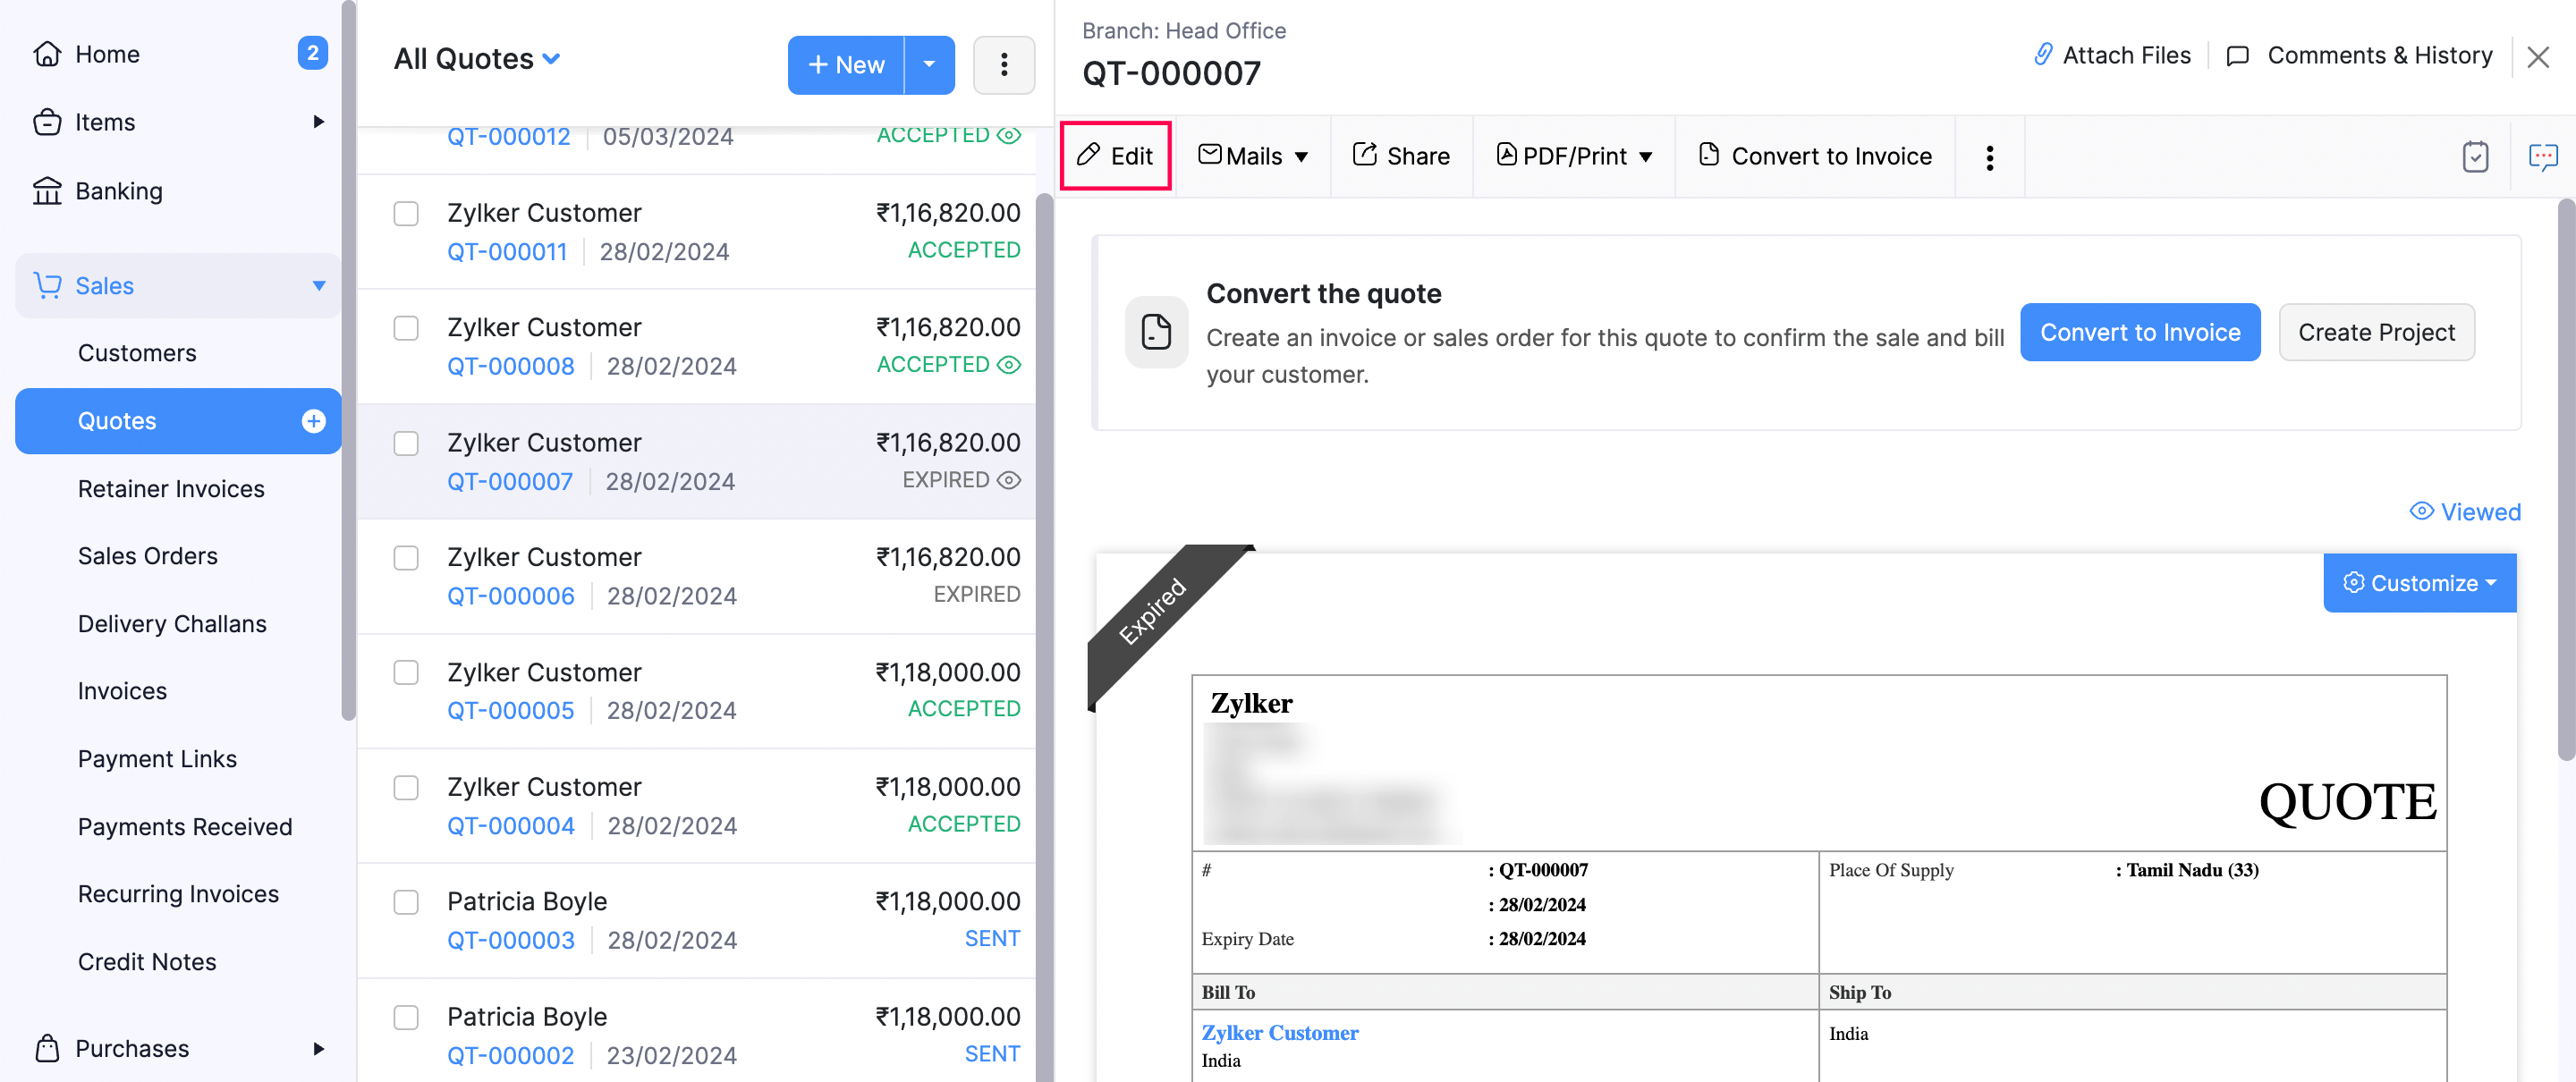Check the checkbox next to QT-000011
This screenshot has height=1082, width=2576.
406,213
